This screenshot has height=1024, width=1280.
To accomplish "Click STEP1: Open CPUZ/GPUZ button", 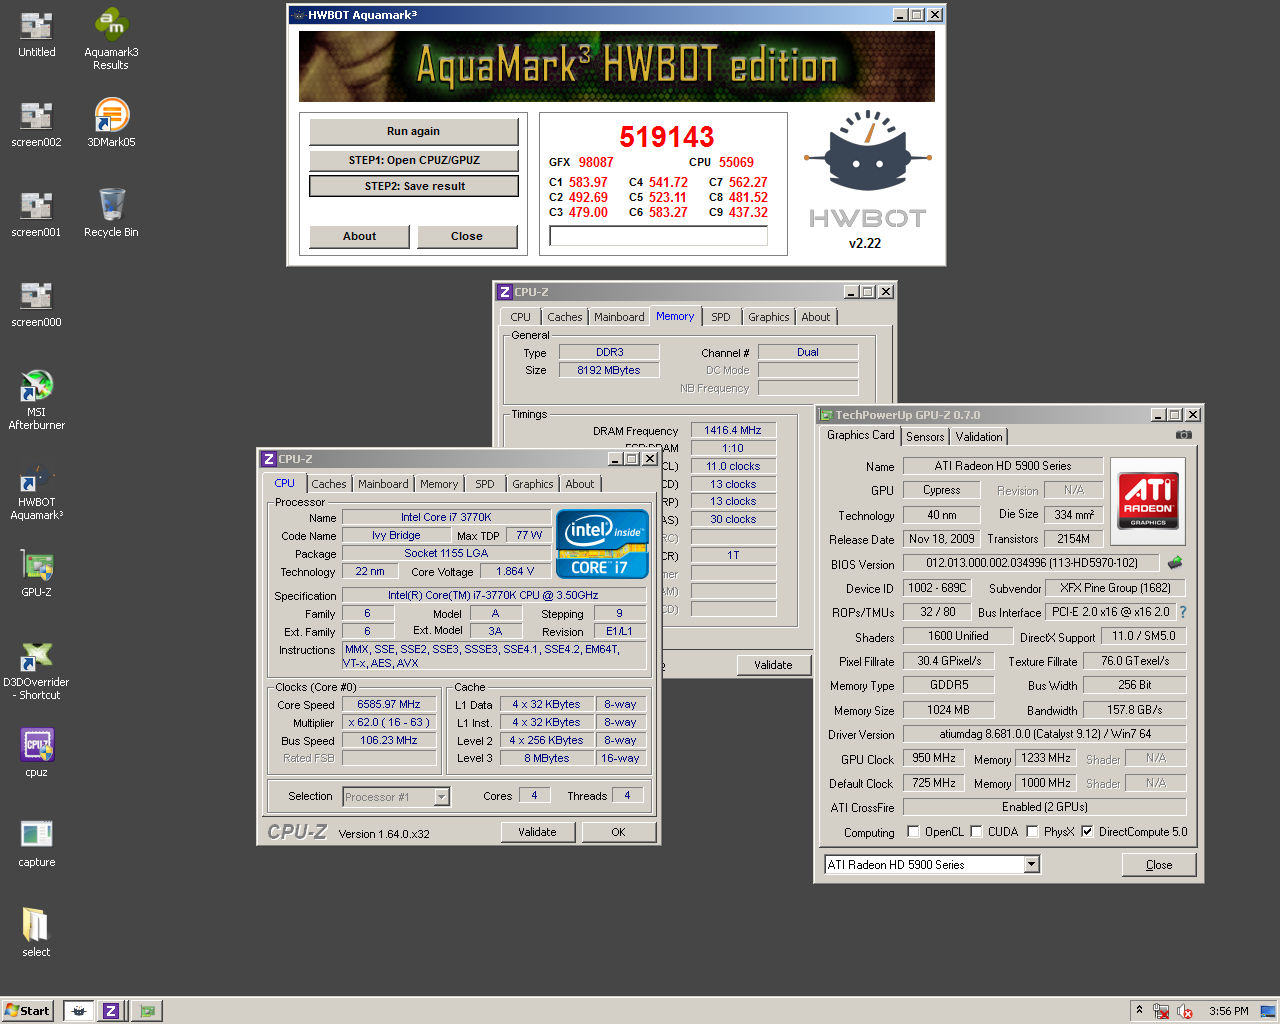I will 414,160.
